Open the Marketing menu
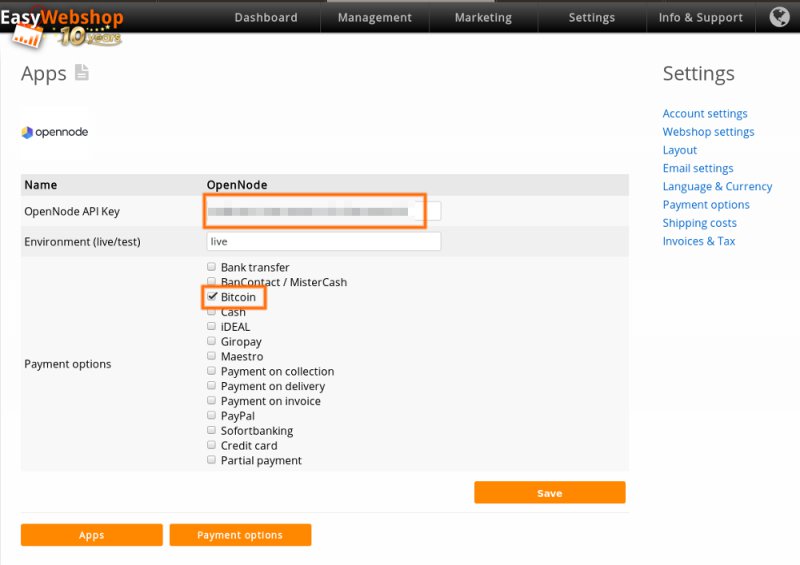 click(483, 17)
